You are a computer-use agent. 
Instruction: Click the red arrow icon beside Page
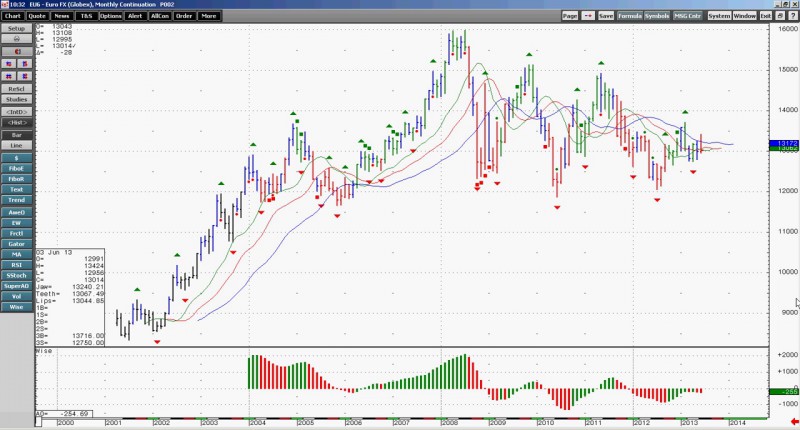click(588, 16)
